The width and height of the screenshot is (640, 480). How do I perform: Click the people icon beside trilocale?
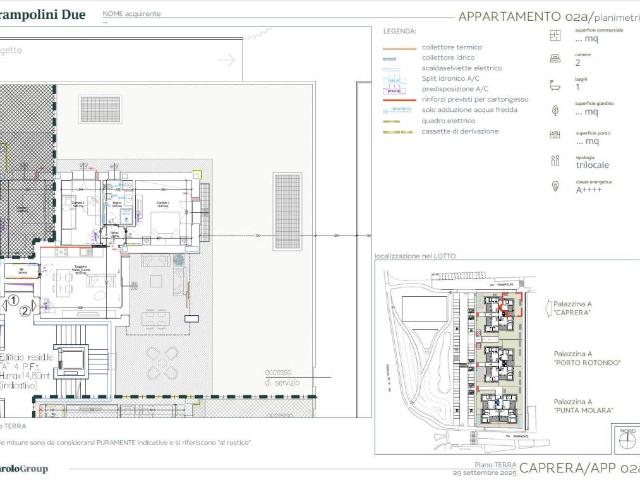pos(555,160)
